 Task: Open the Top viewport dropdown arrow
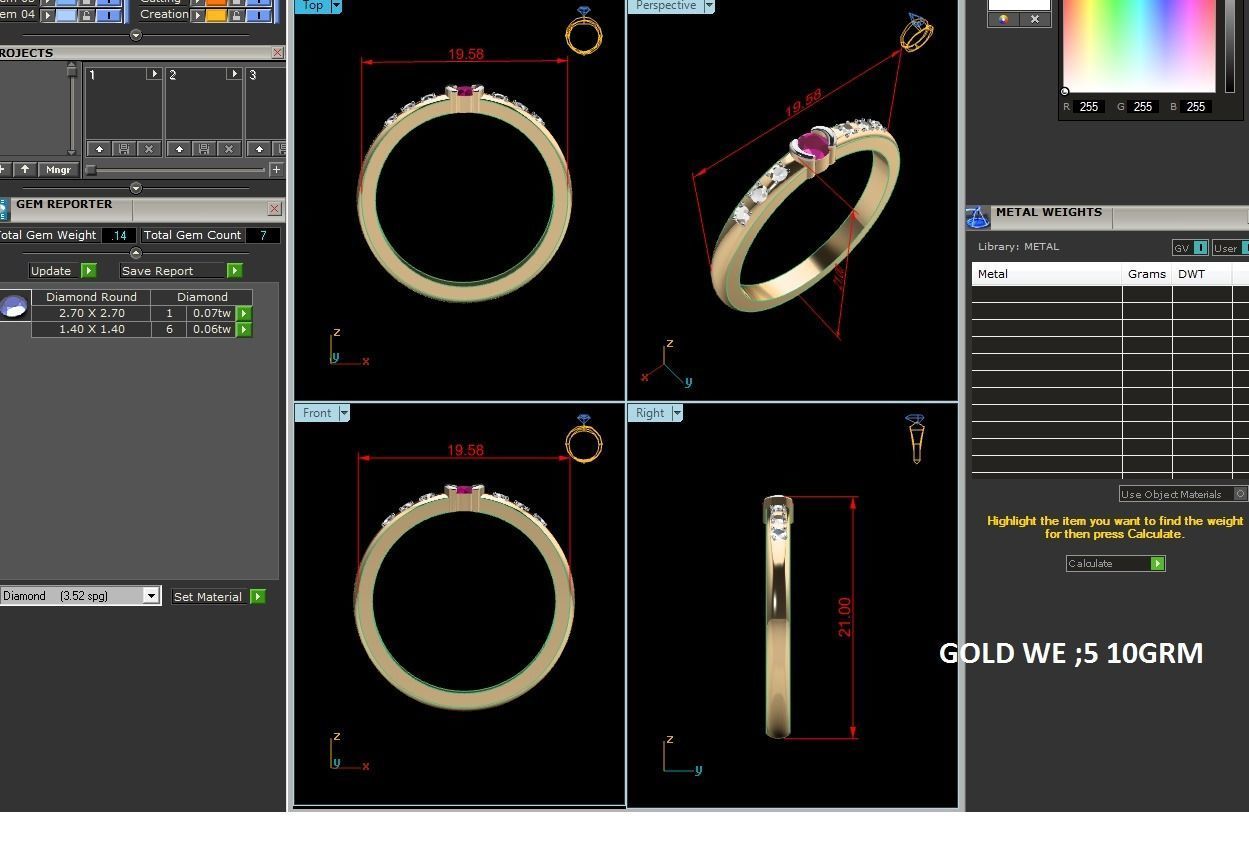click(336, 6)
